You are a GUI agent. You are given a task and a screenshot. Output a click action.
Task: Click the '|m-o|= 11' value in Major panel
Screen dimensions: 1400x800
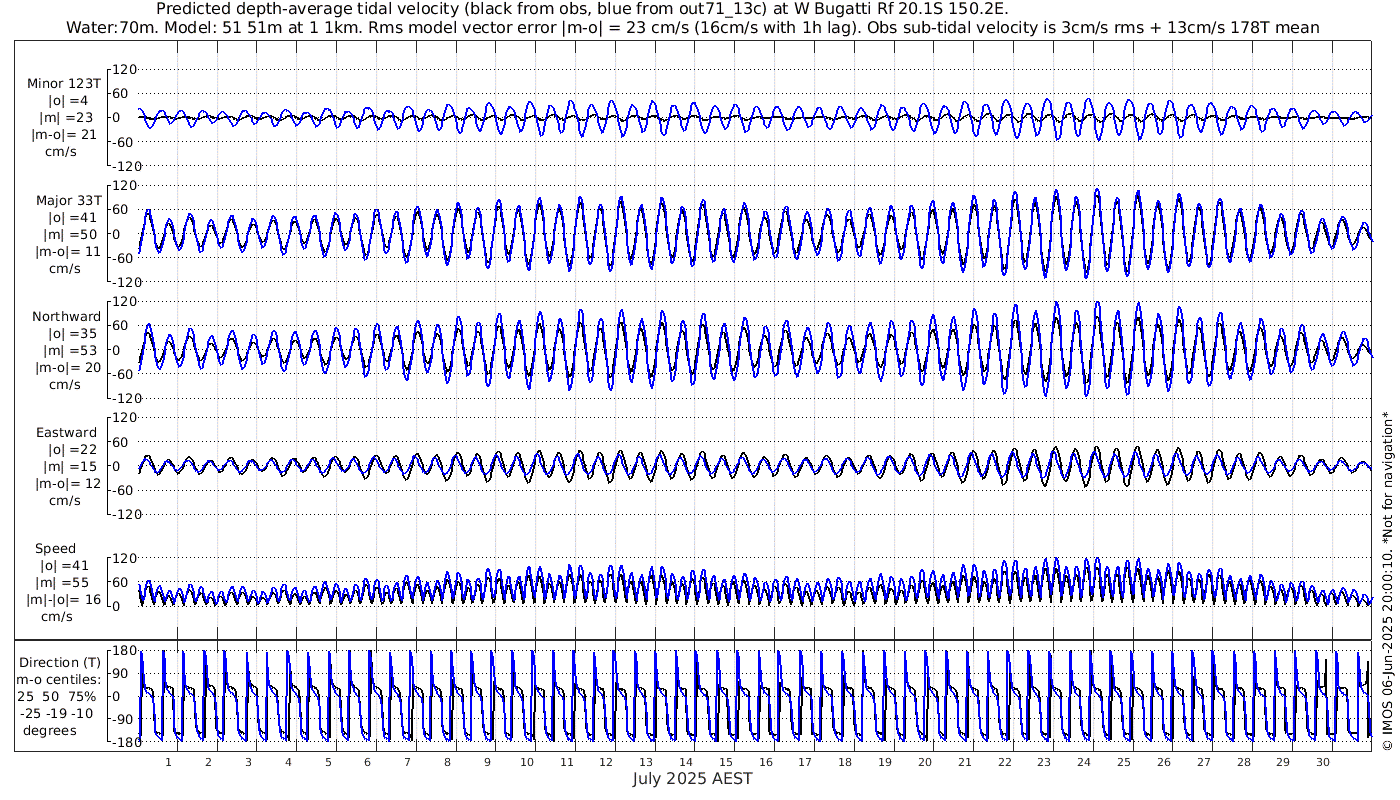[x=66, y=252]
